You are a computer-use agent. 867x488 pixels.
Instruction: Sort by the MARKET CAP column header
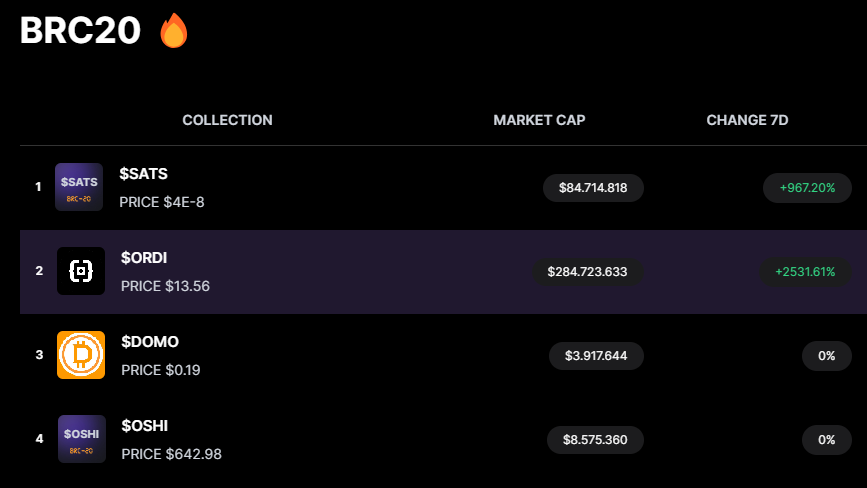pos(539,120)
